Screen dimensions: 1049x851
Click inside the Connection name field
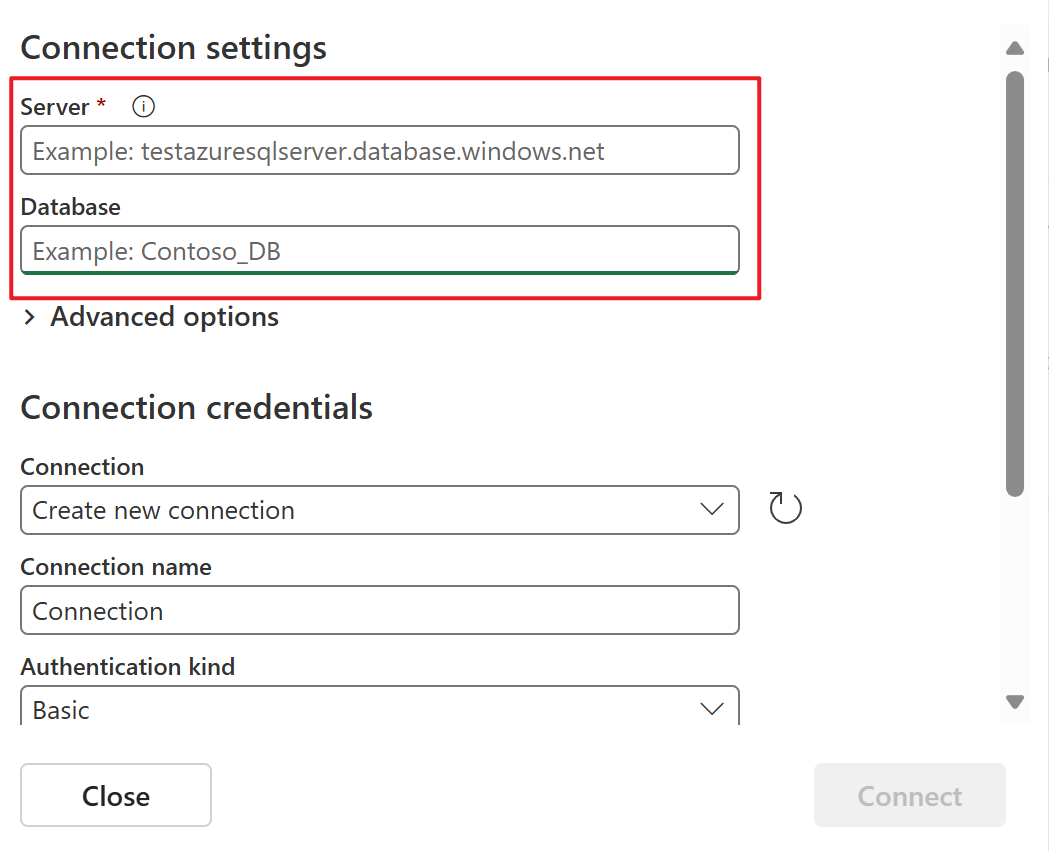380,610
